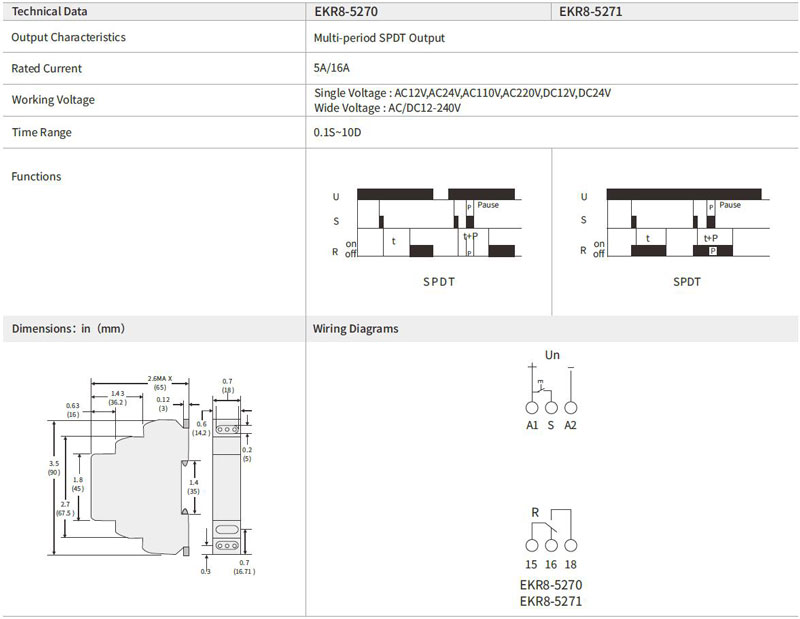This screenshot has width=800, height=619.
Task: Click the Wiring Diagrams section header
Action: 355,328
